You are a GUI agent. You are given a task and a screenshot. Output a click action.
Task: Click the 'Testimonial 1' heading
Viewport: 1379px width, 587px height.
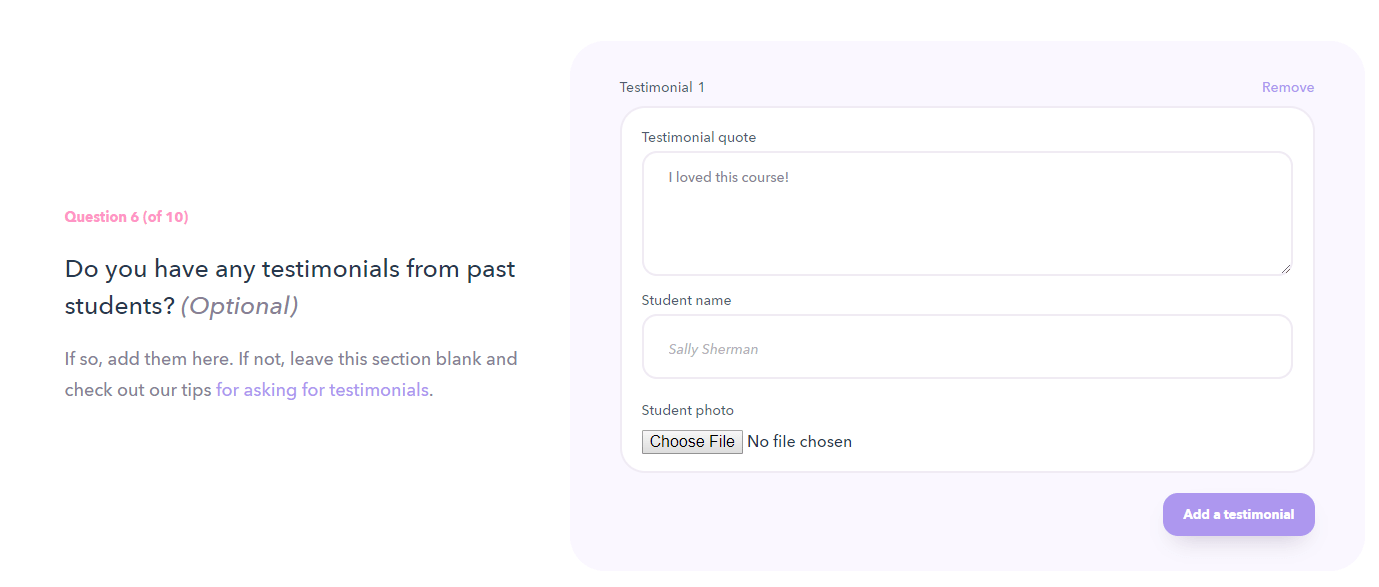(x=662, y=88)
